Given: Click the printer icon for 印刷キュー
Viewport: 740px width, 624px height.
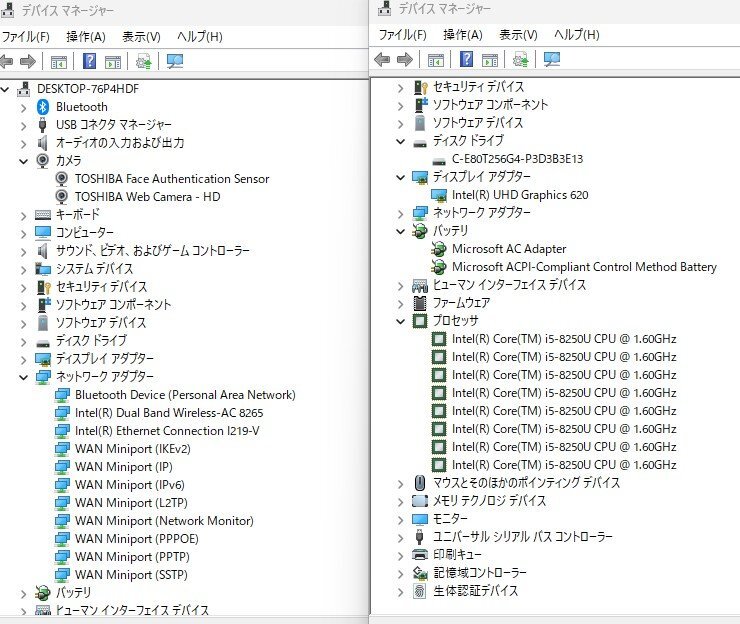Looking at the screenshot, I should tap(420, 554).
